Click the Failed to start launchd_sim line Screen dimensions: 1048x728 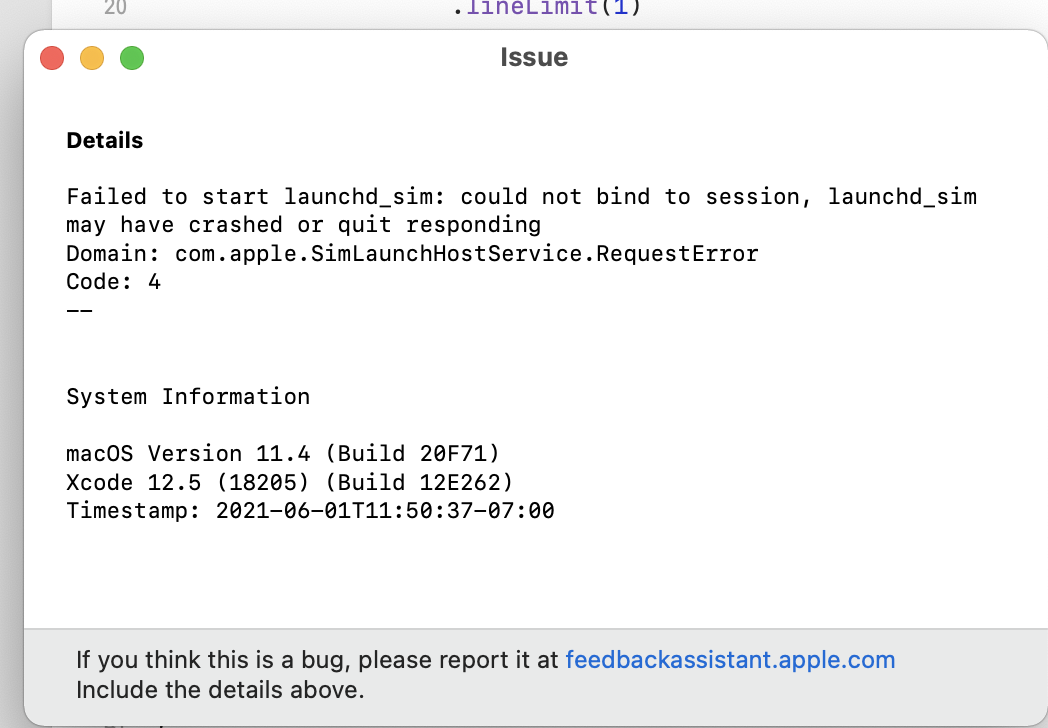pyautogui.click(x=521, y=197)
